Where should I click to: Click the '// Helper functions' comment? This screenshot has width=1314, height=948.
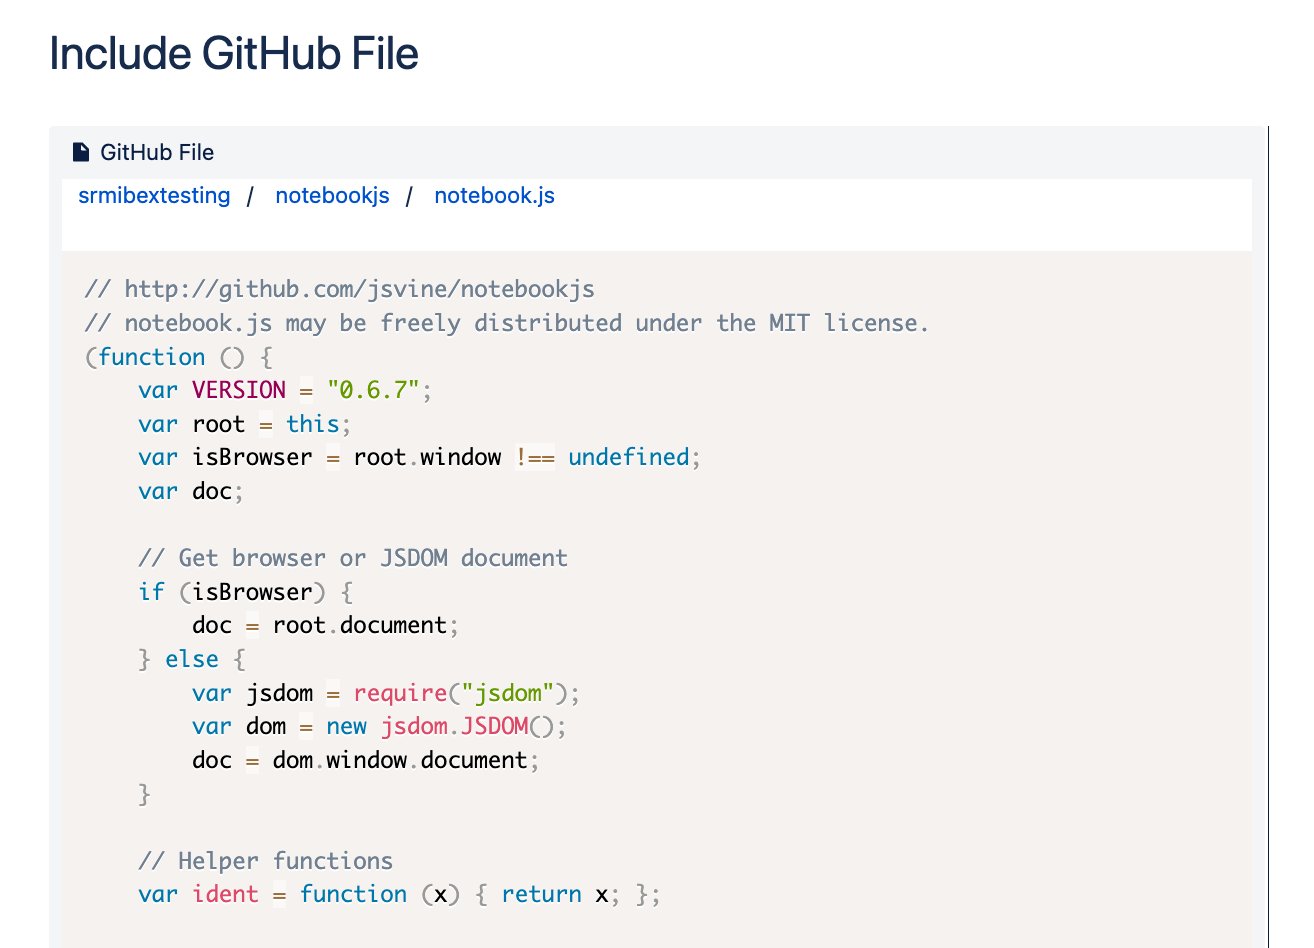[x=266, y=861]
